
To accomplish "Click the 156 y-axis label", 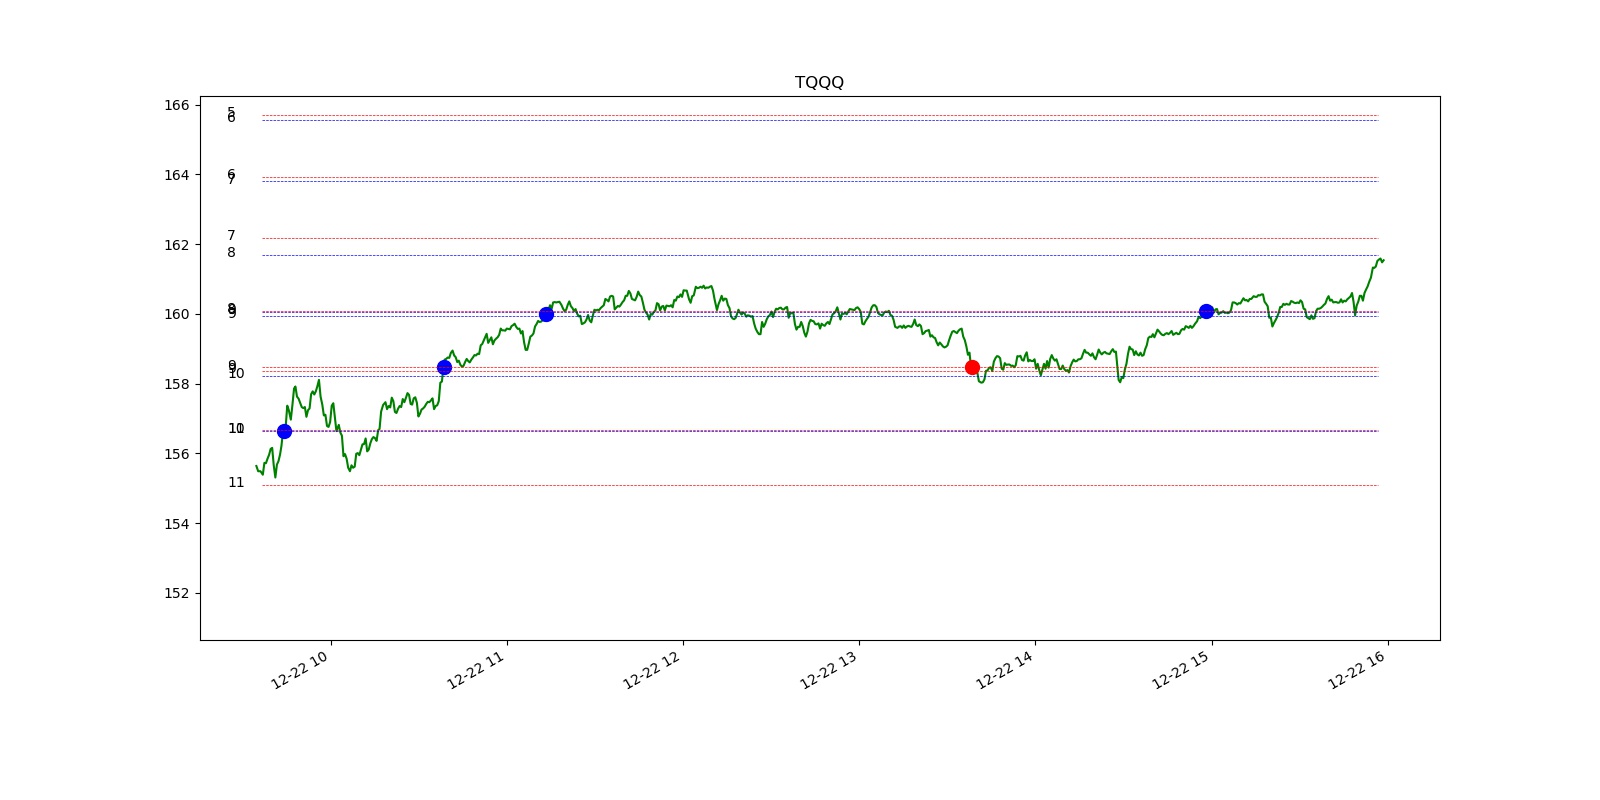I will [176, 454].
